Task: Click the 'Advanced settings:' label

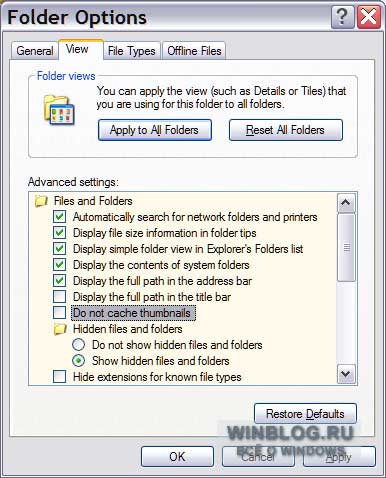Action: [73, 182]
